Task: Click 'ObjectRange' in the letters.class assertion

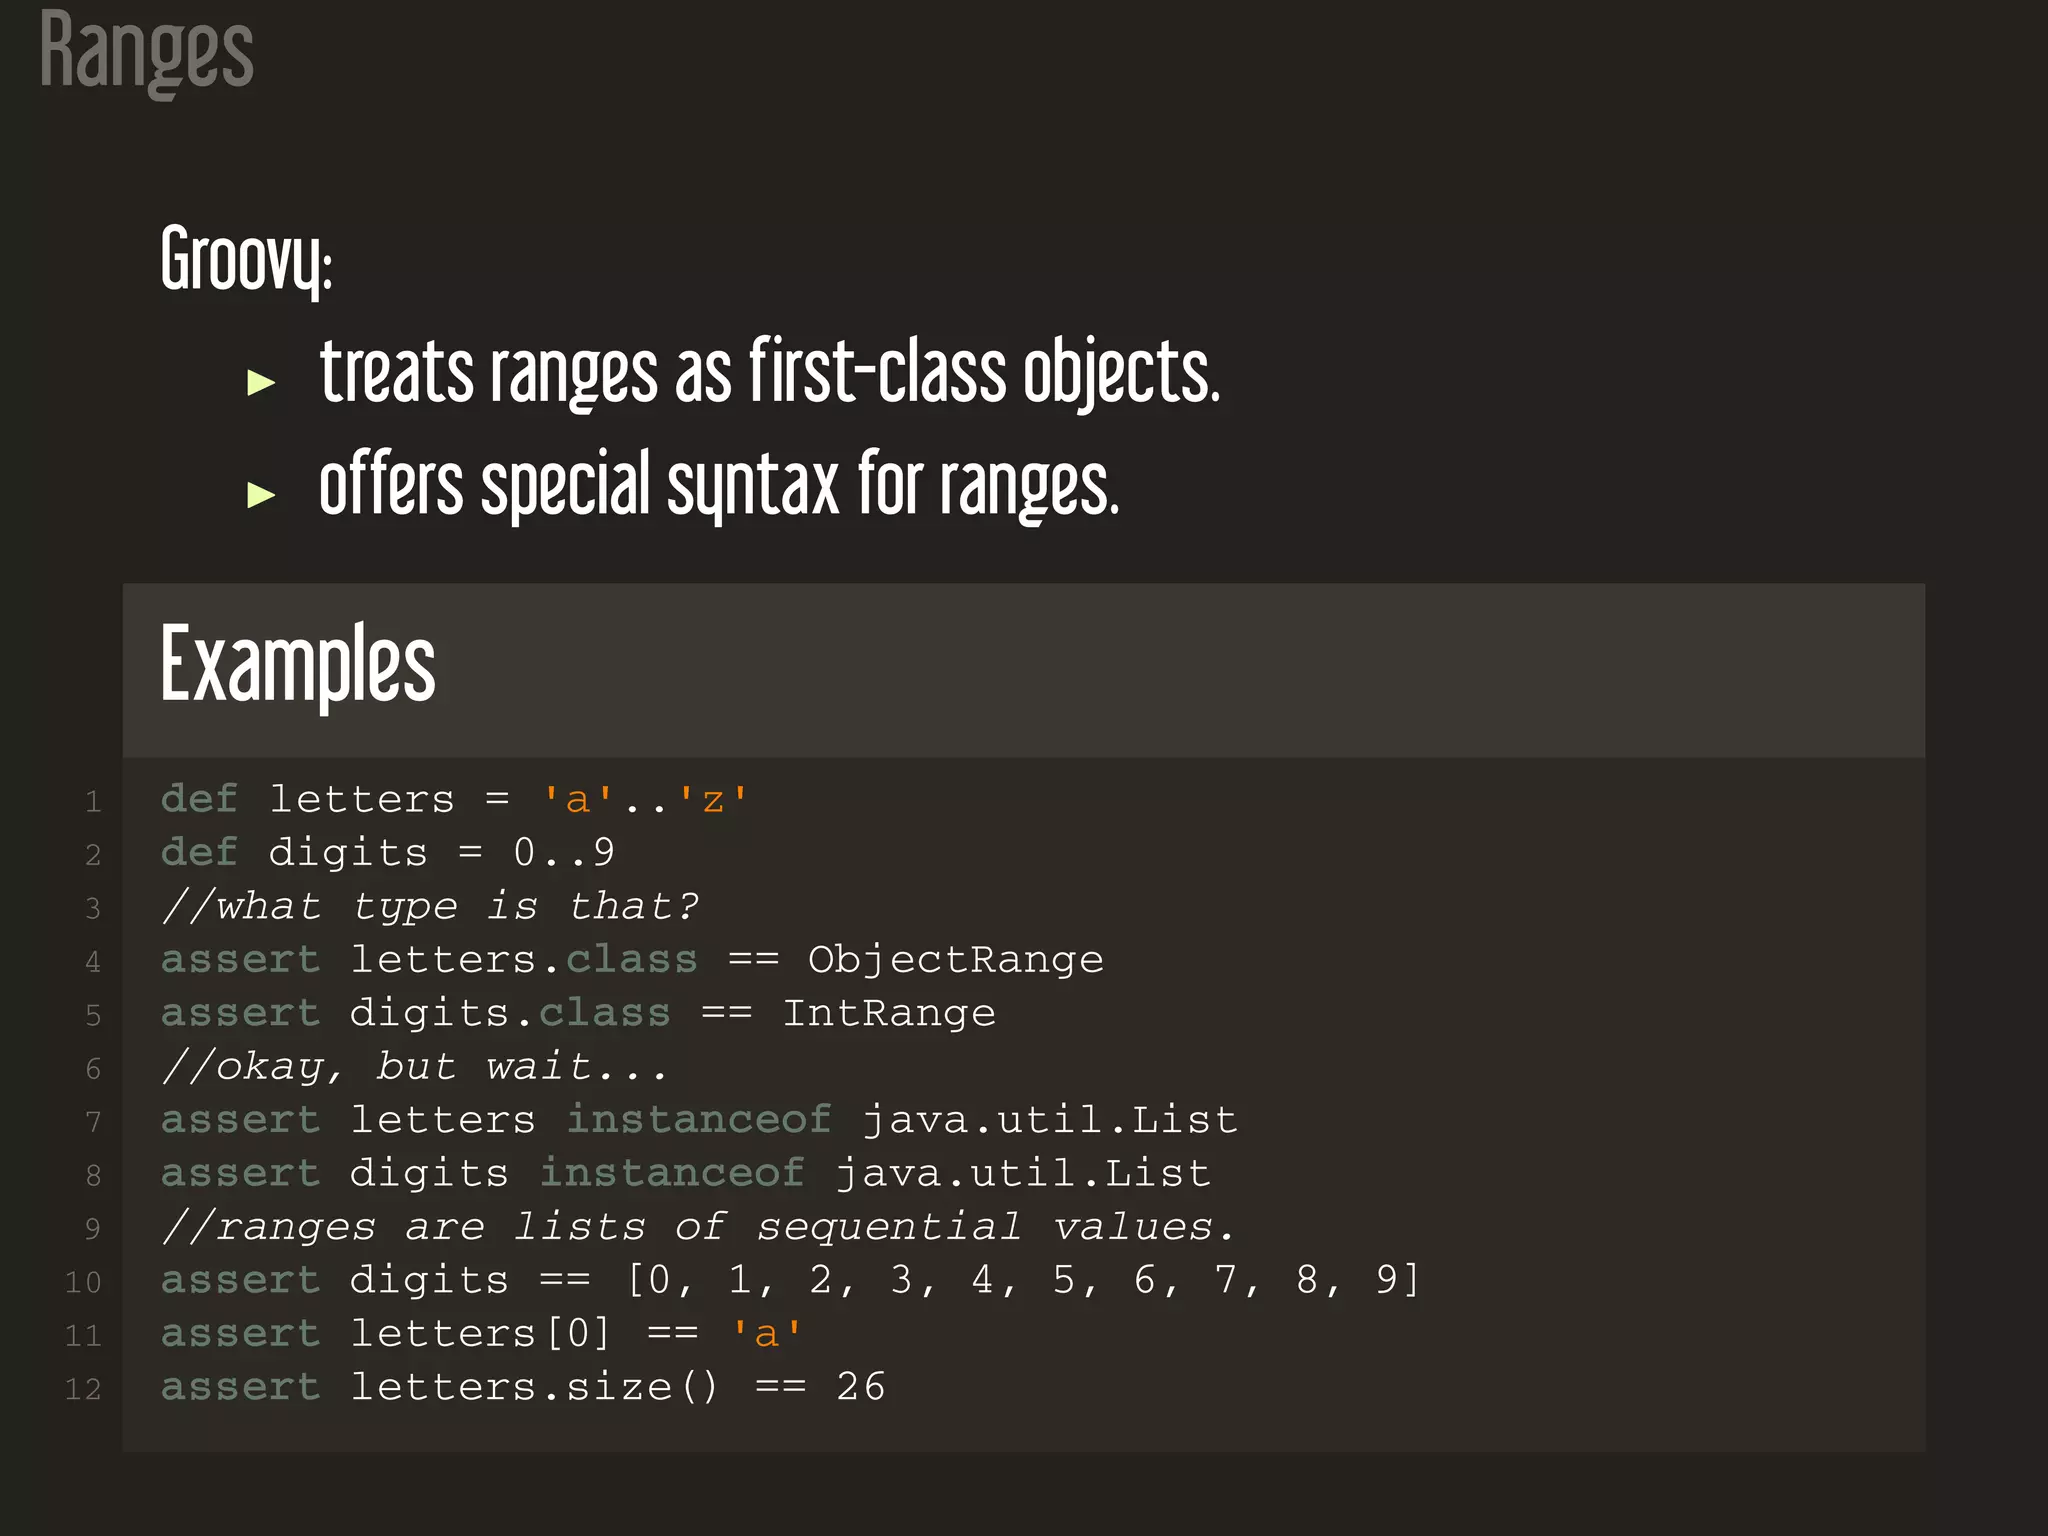Action: coord(955,960)
